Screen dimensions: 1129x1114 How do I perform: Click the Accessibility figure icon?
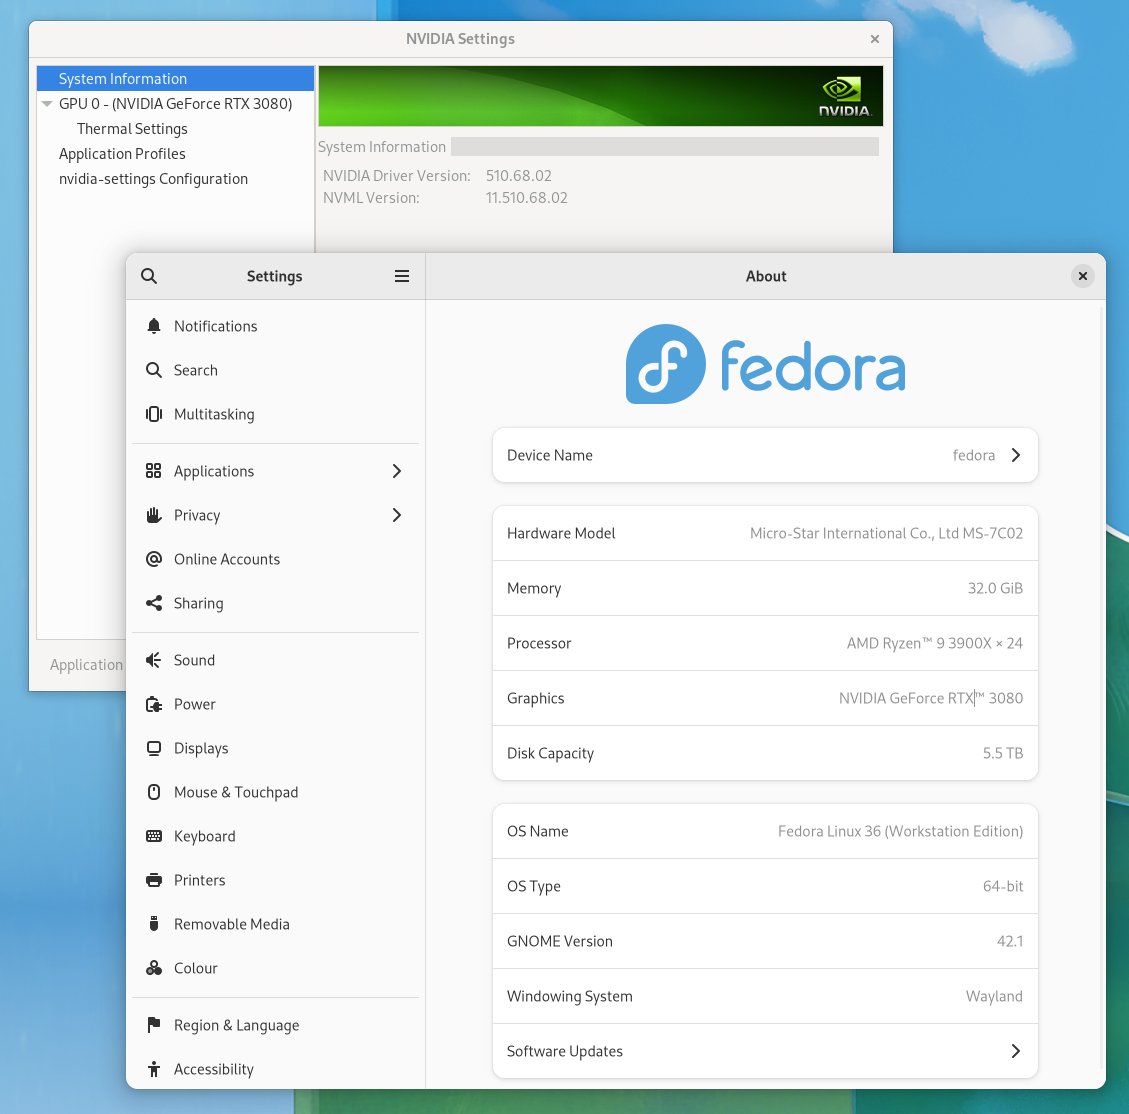(x=153, y=1069)
